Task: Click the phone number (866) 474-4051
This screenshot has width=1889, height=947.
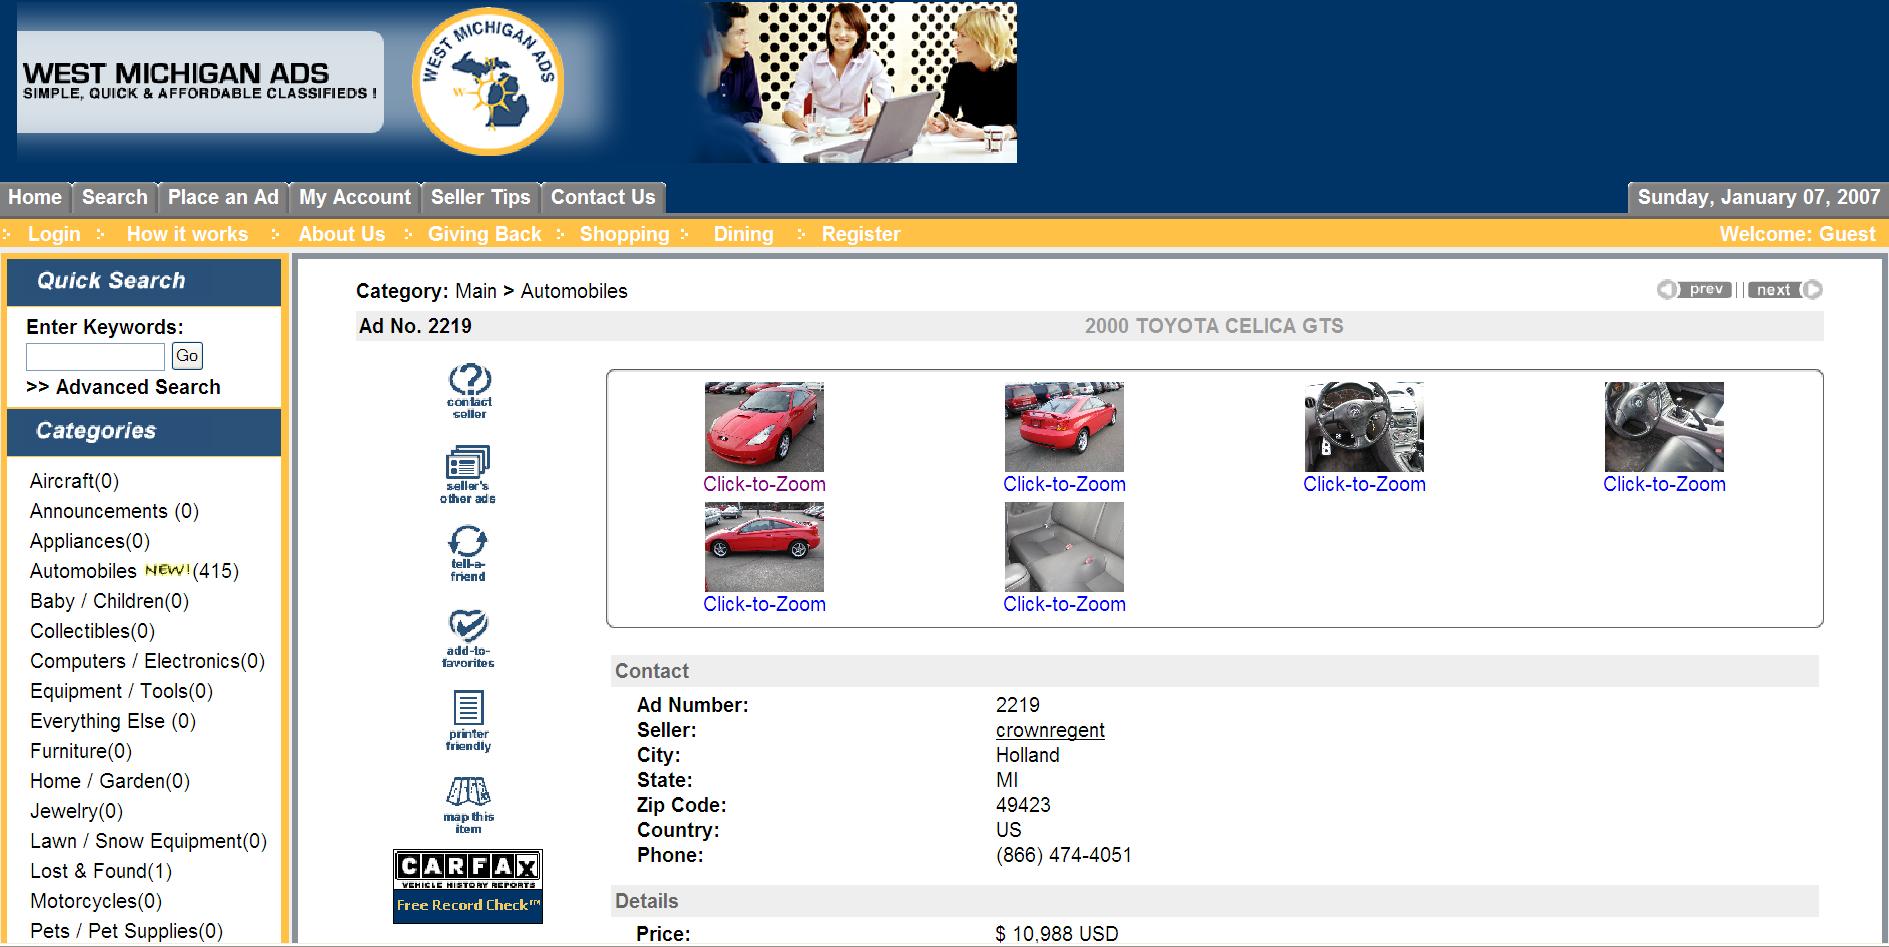Action: coord(1064,855)
